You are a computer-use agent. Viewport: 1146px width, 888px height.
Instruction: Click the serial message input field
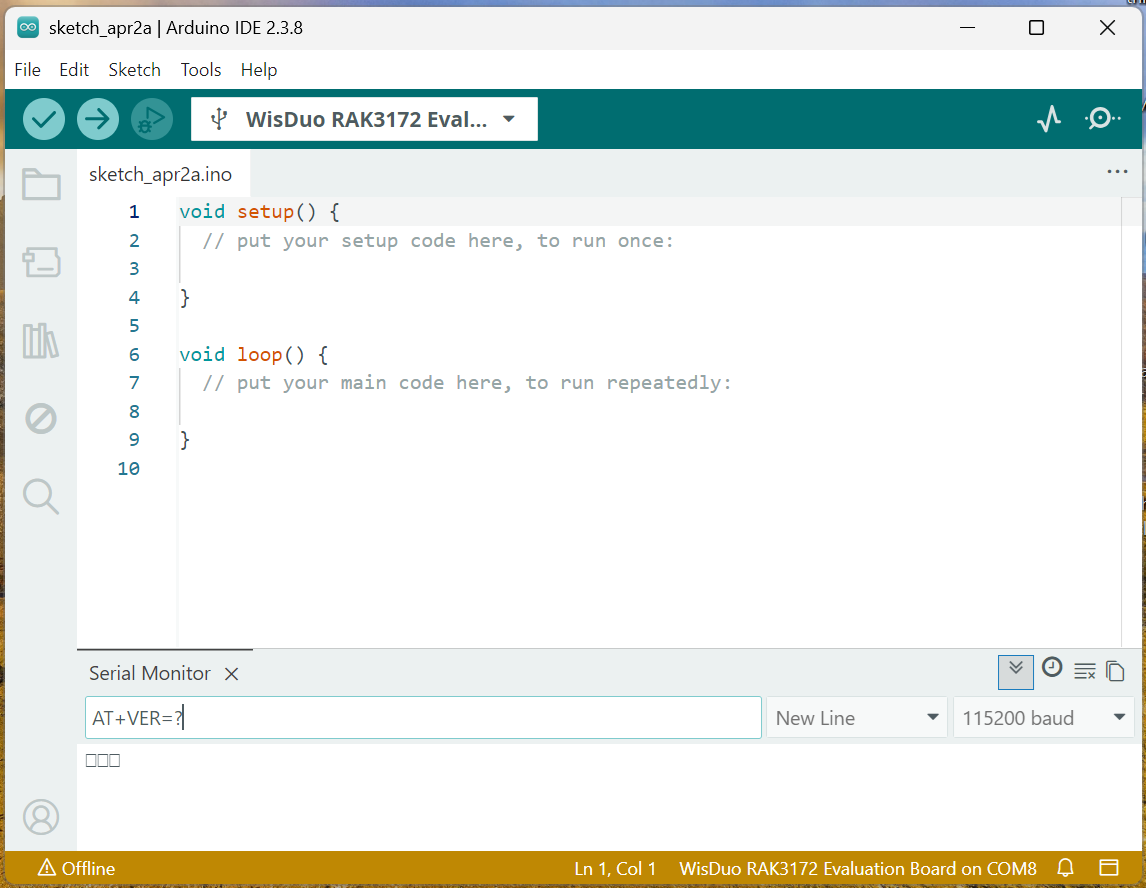(x=423, y=718)
